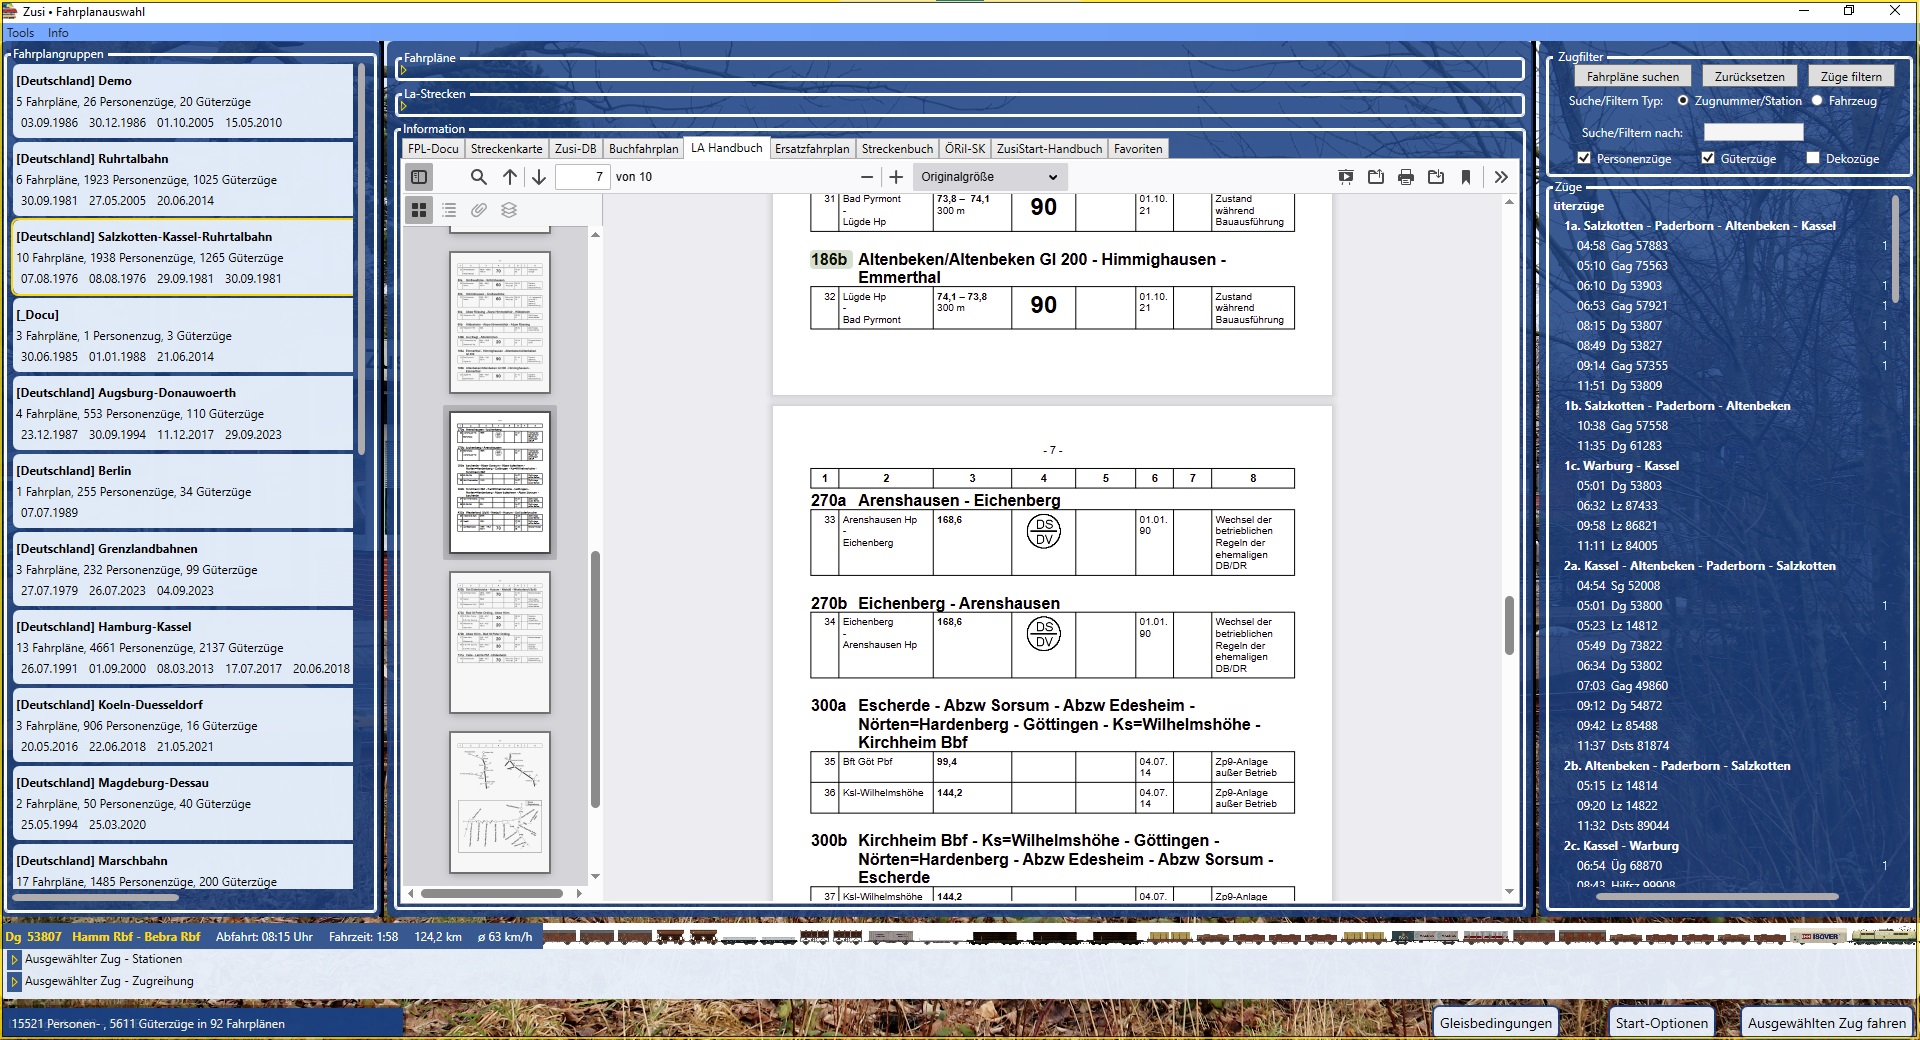The width and height of the screenshot is (1920, 1040).
Task: Zoom in with the plus icon
Action: [896, 177]
